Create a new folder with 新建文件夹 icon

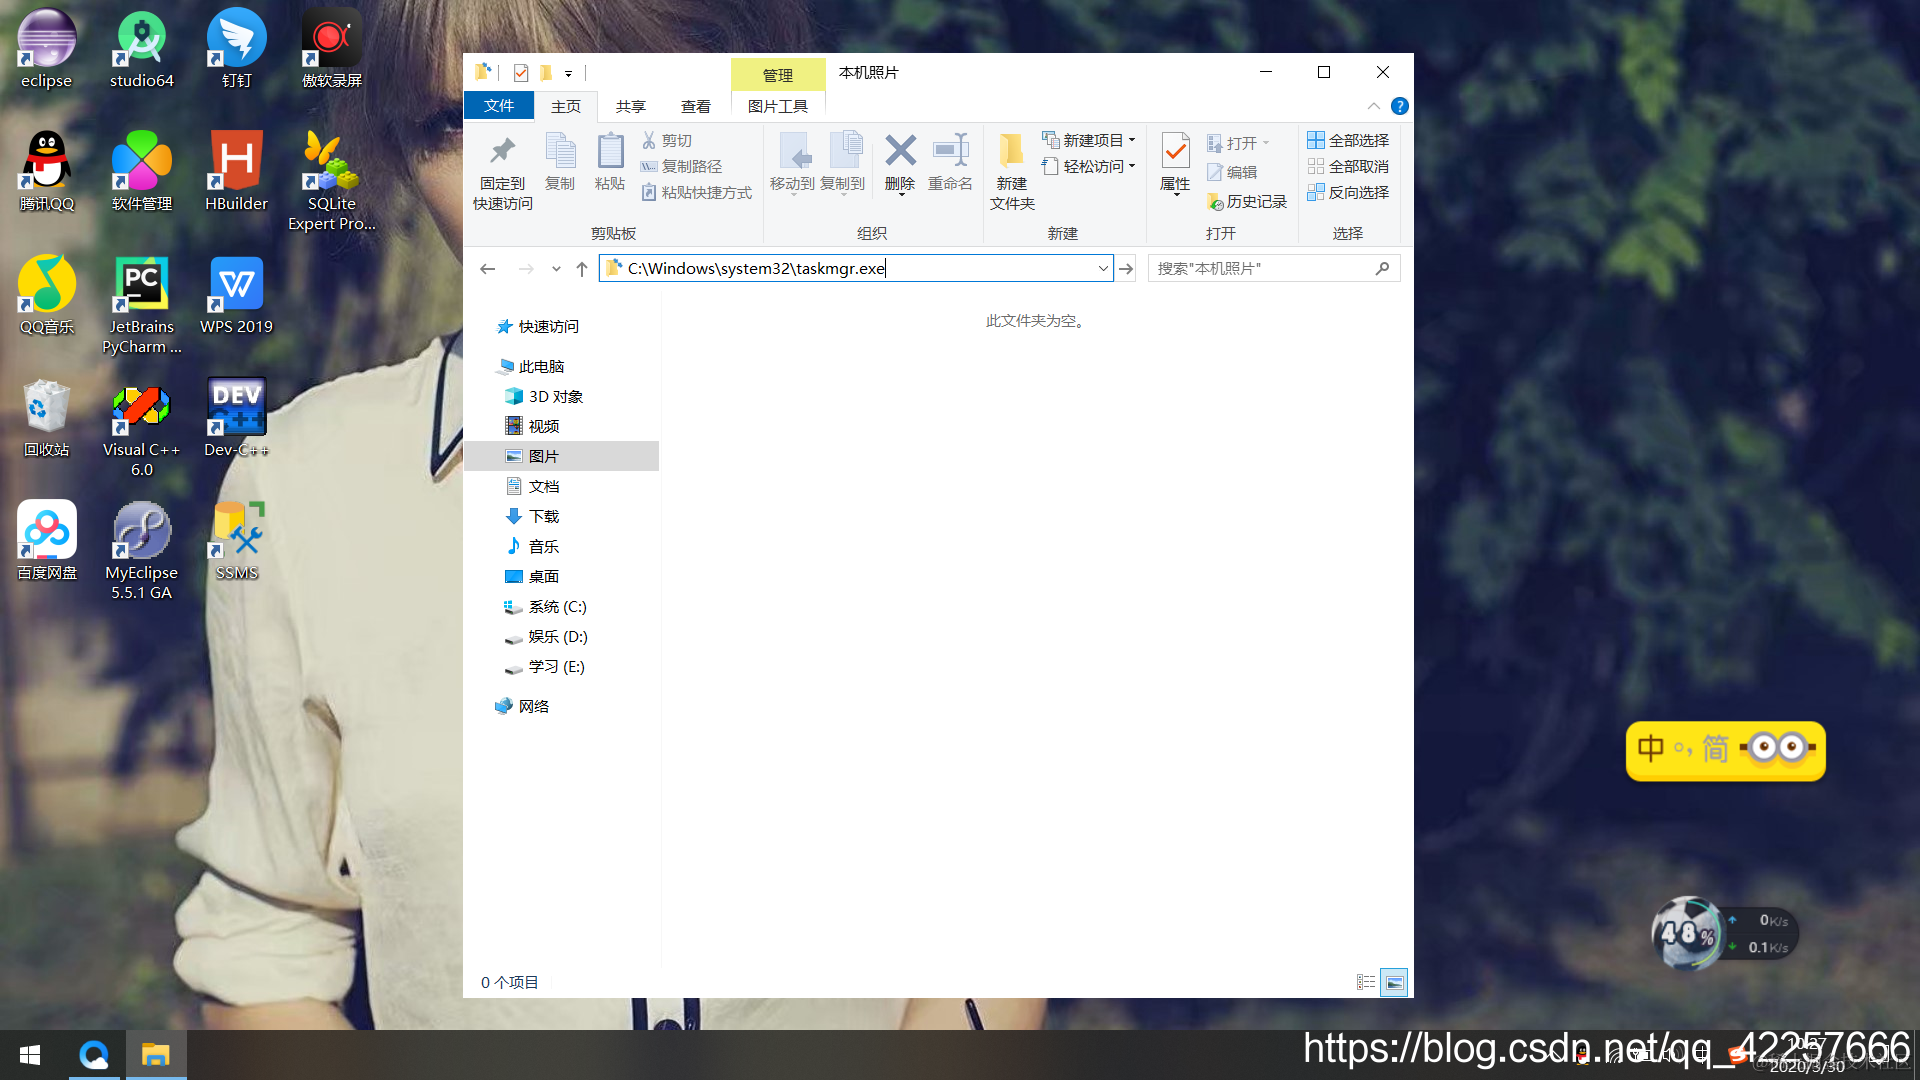[x=1011, y=168]
